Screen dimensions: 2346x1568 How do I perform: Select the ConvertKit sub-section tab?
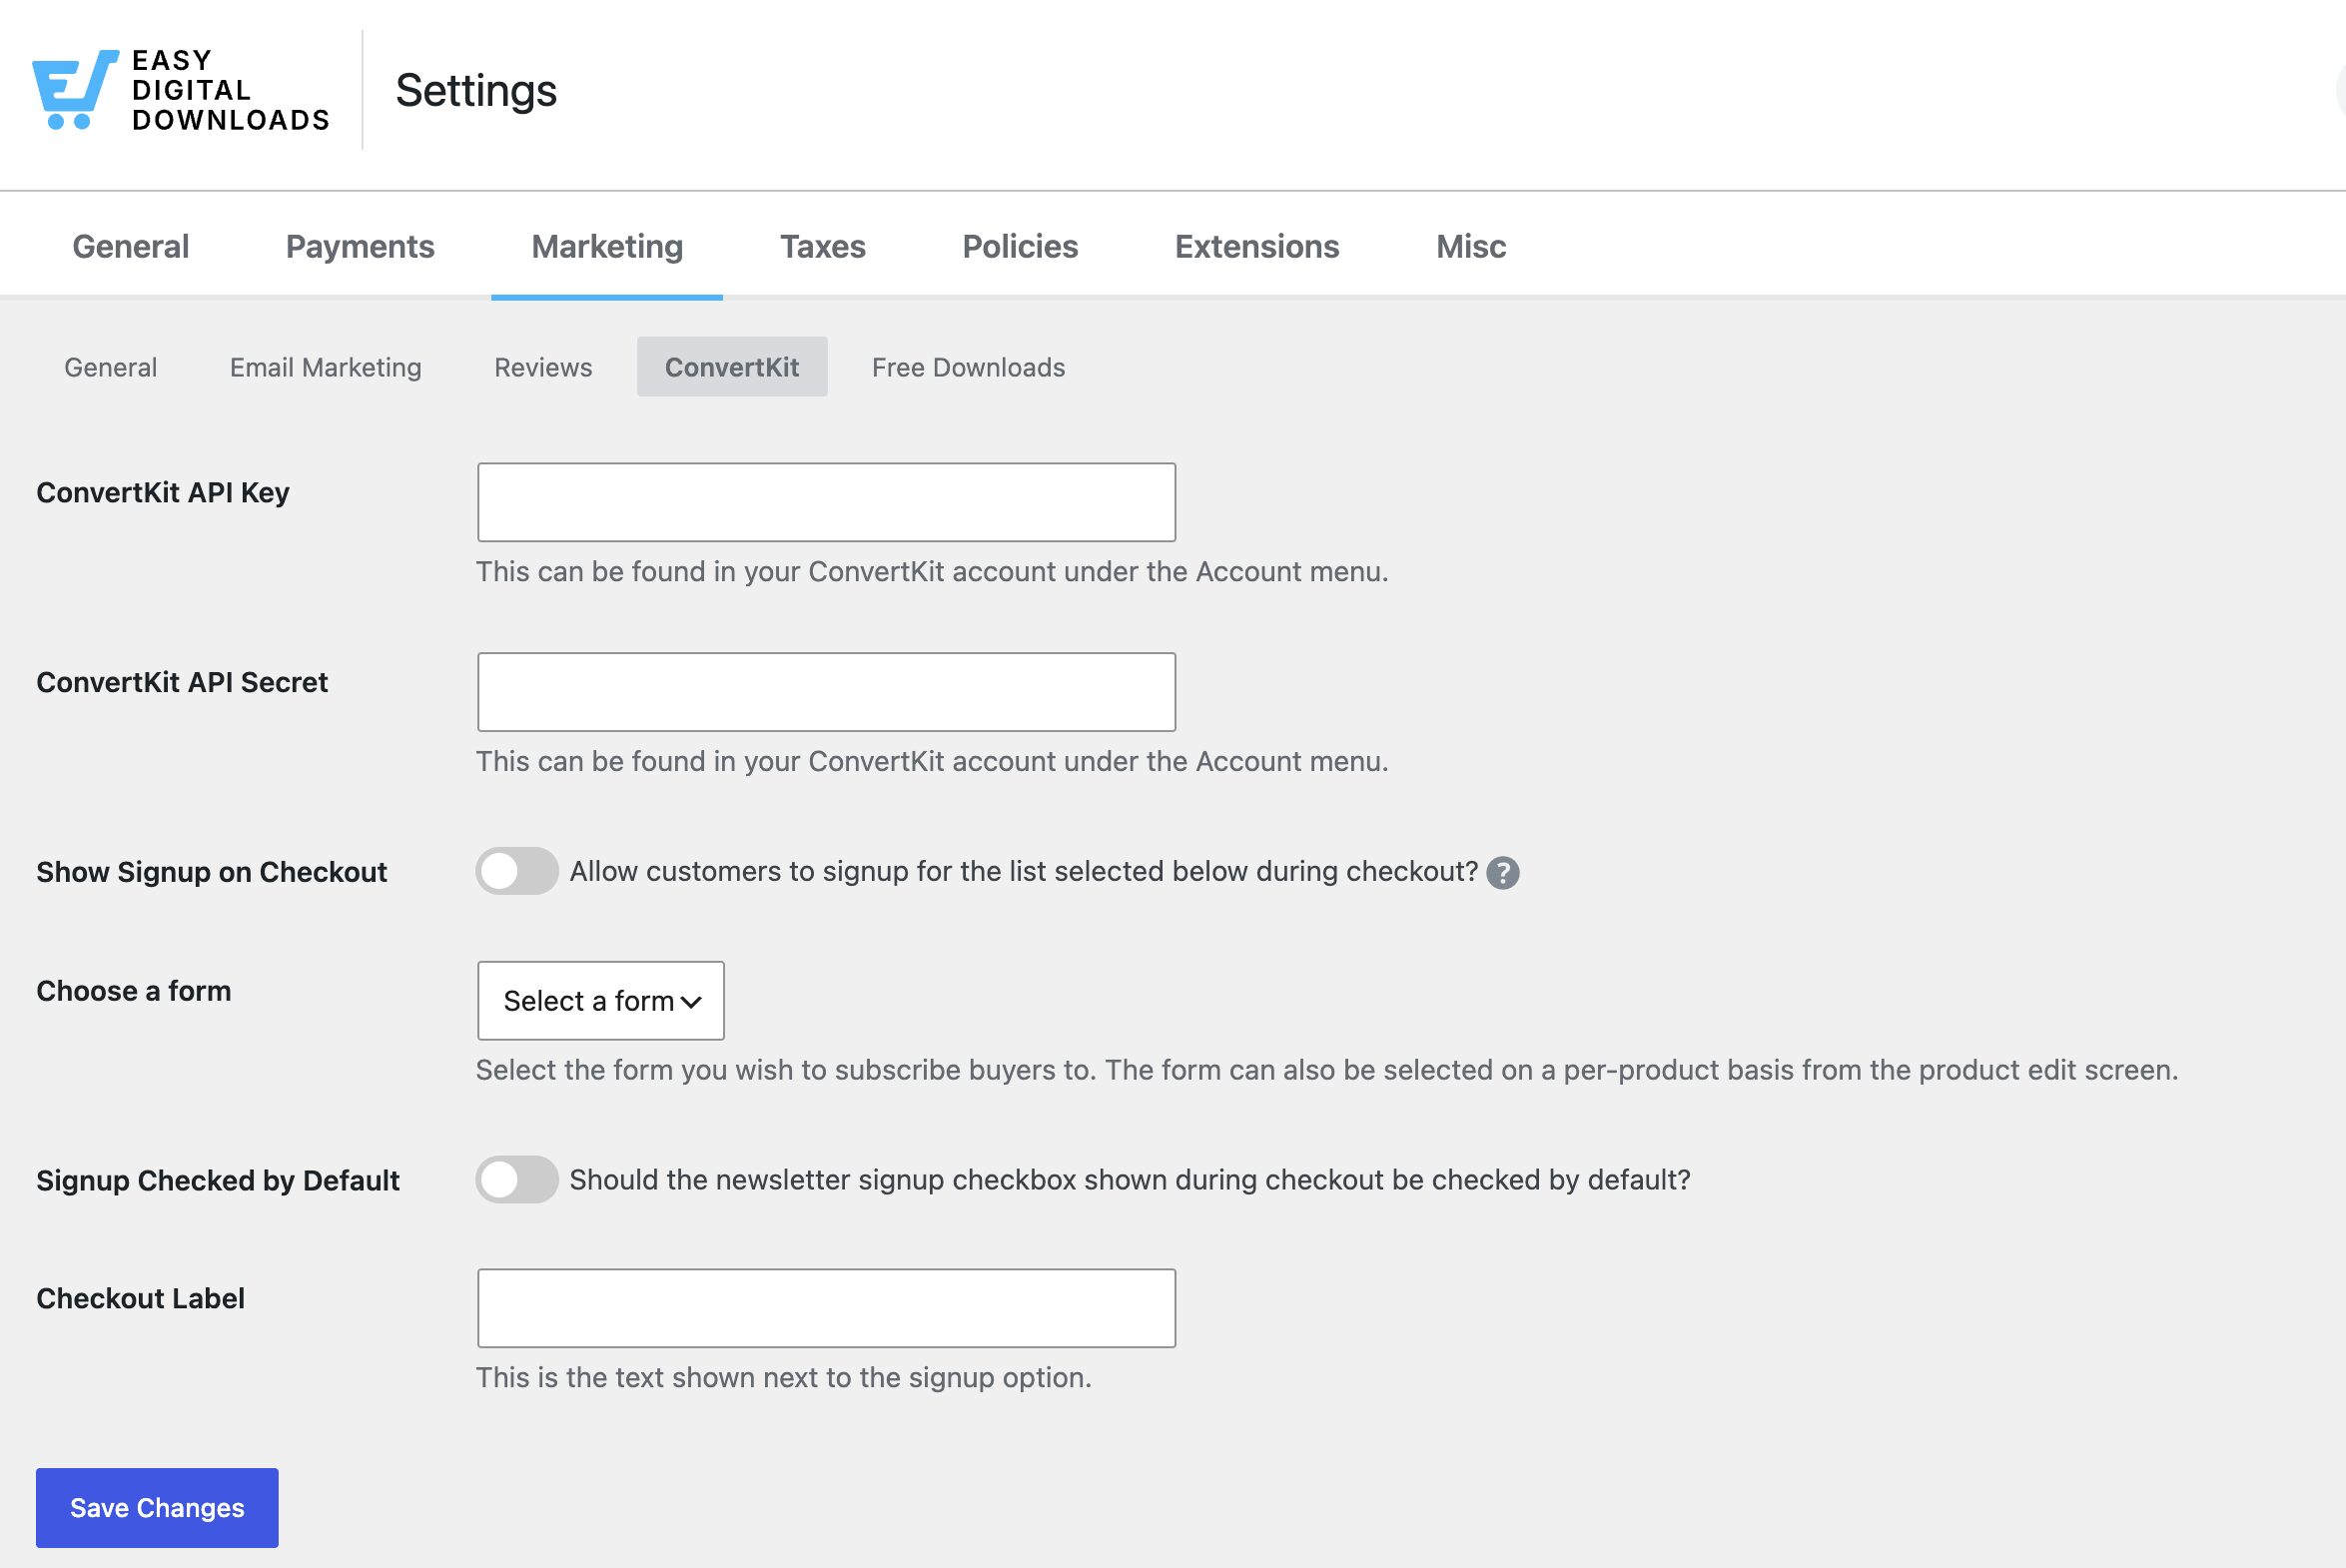point(732,367)
